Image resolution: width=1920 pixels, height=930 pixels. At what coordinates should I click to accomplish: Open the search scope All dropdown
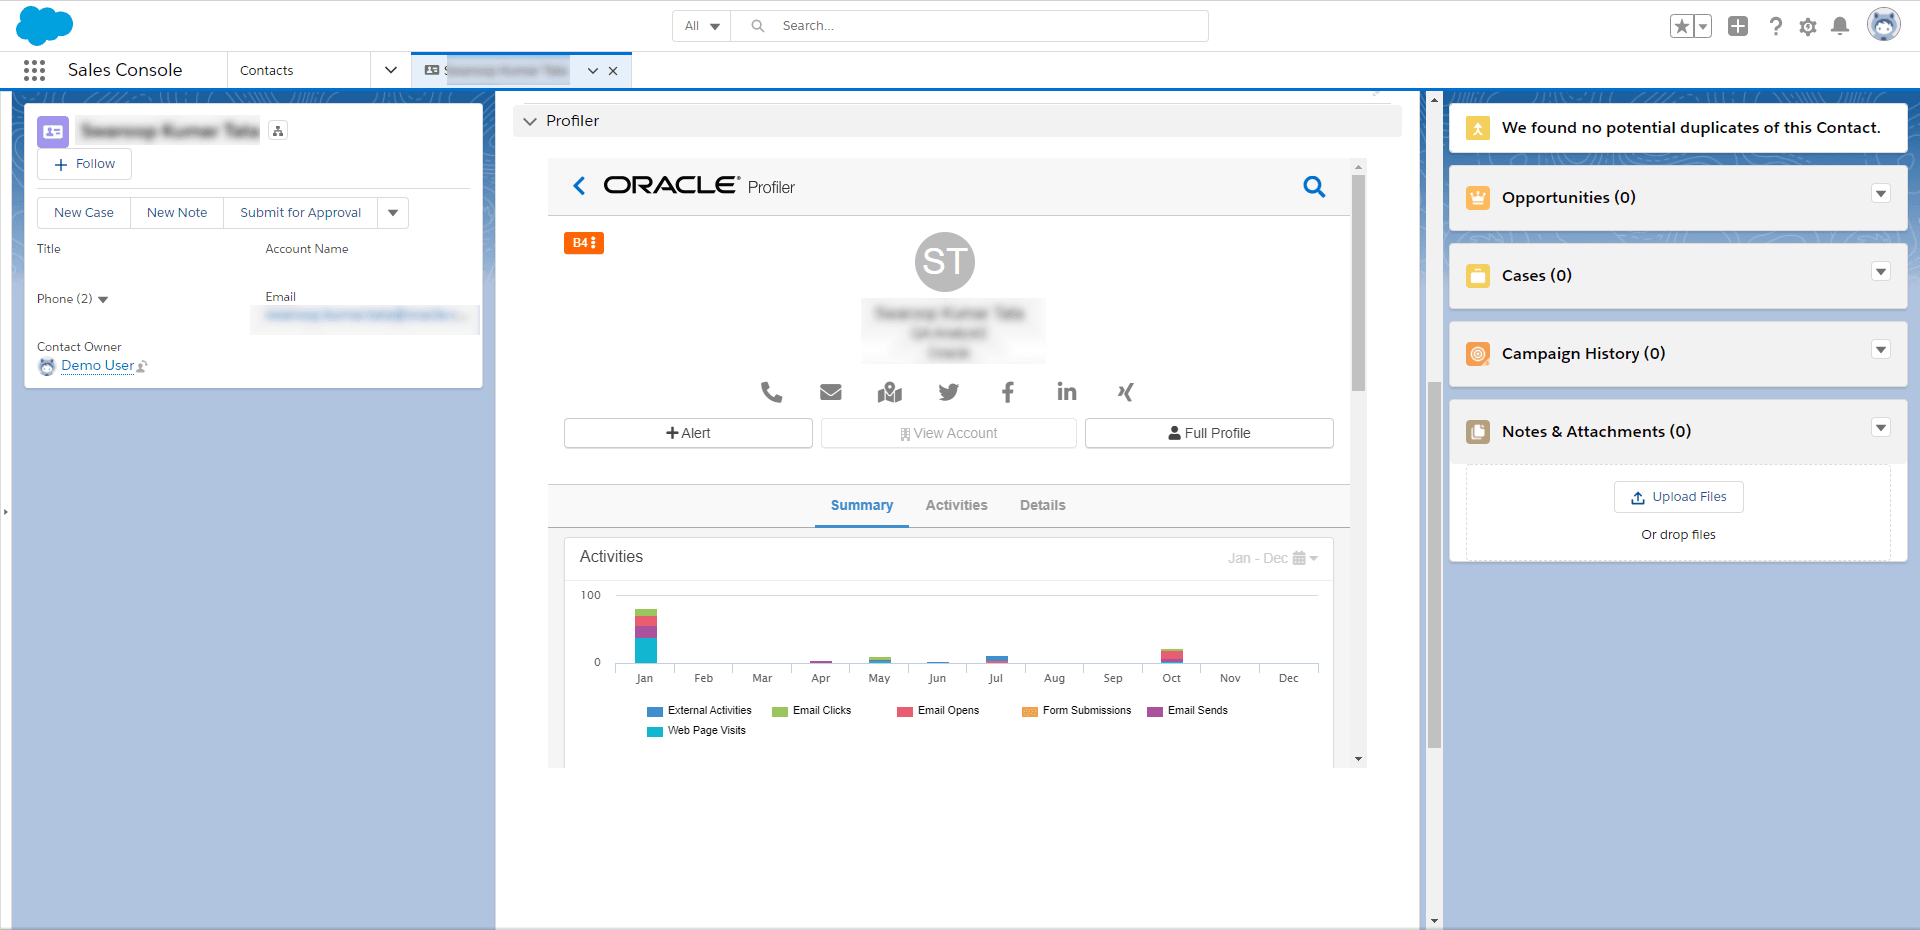coord(702,26)
